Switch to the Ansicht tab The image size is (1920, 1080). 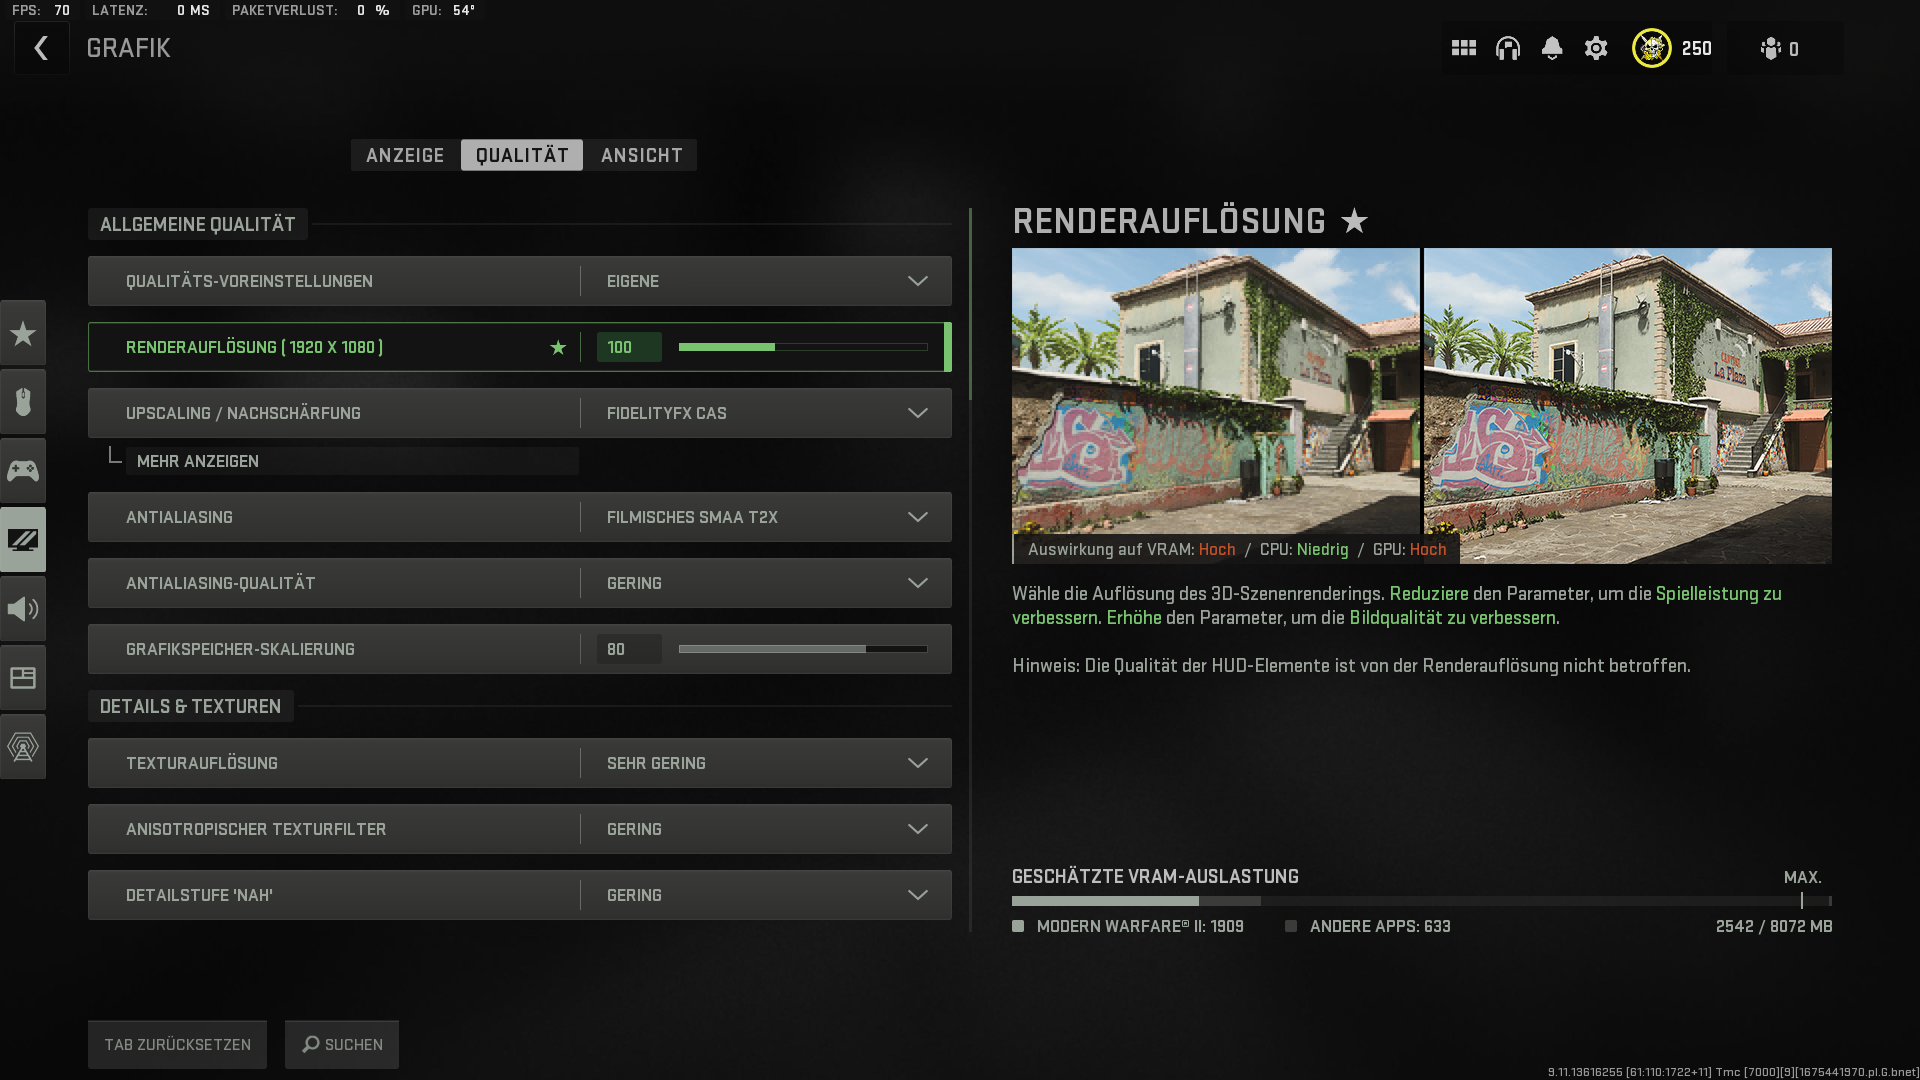(x=641, y=155)
